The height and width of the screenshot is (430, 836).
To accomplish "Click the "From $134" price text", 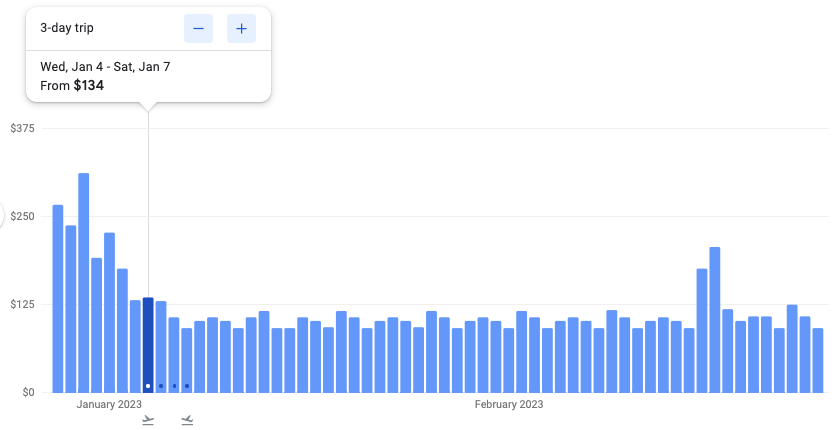I will [x=72, y=86].
